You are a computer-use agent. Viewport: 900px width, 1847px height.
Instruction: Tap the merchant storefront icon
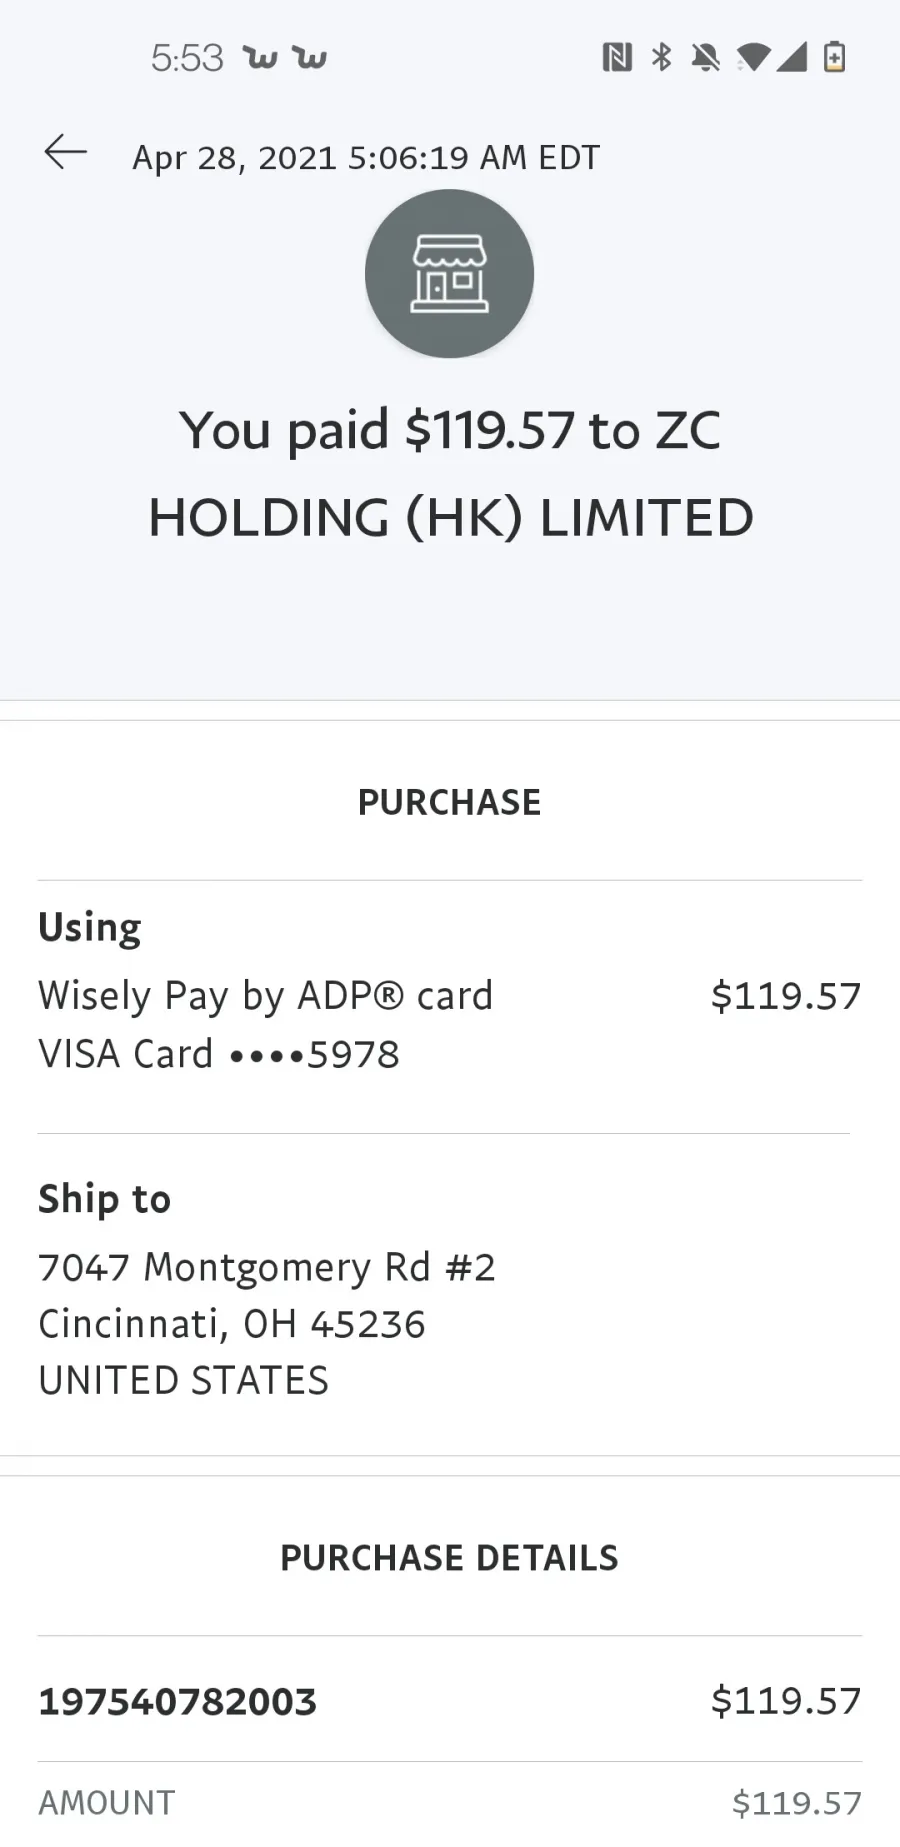449,274
